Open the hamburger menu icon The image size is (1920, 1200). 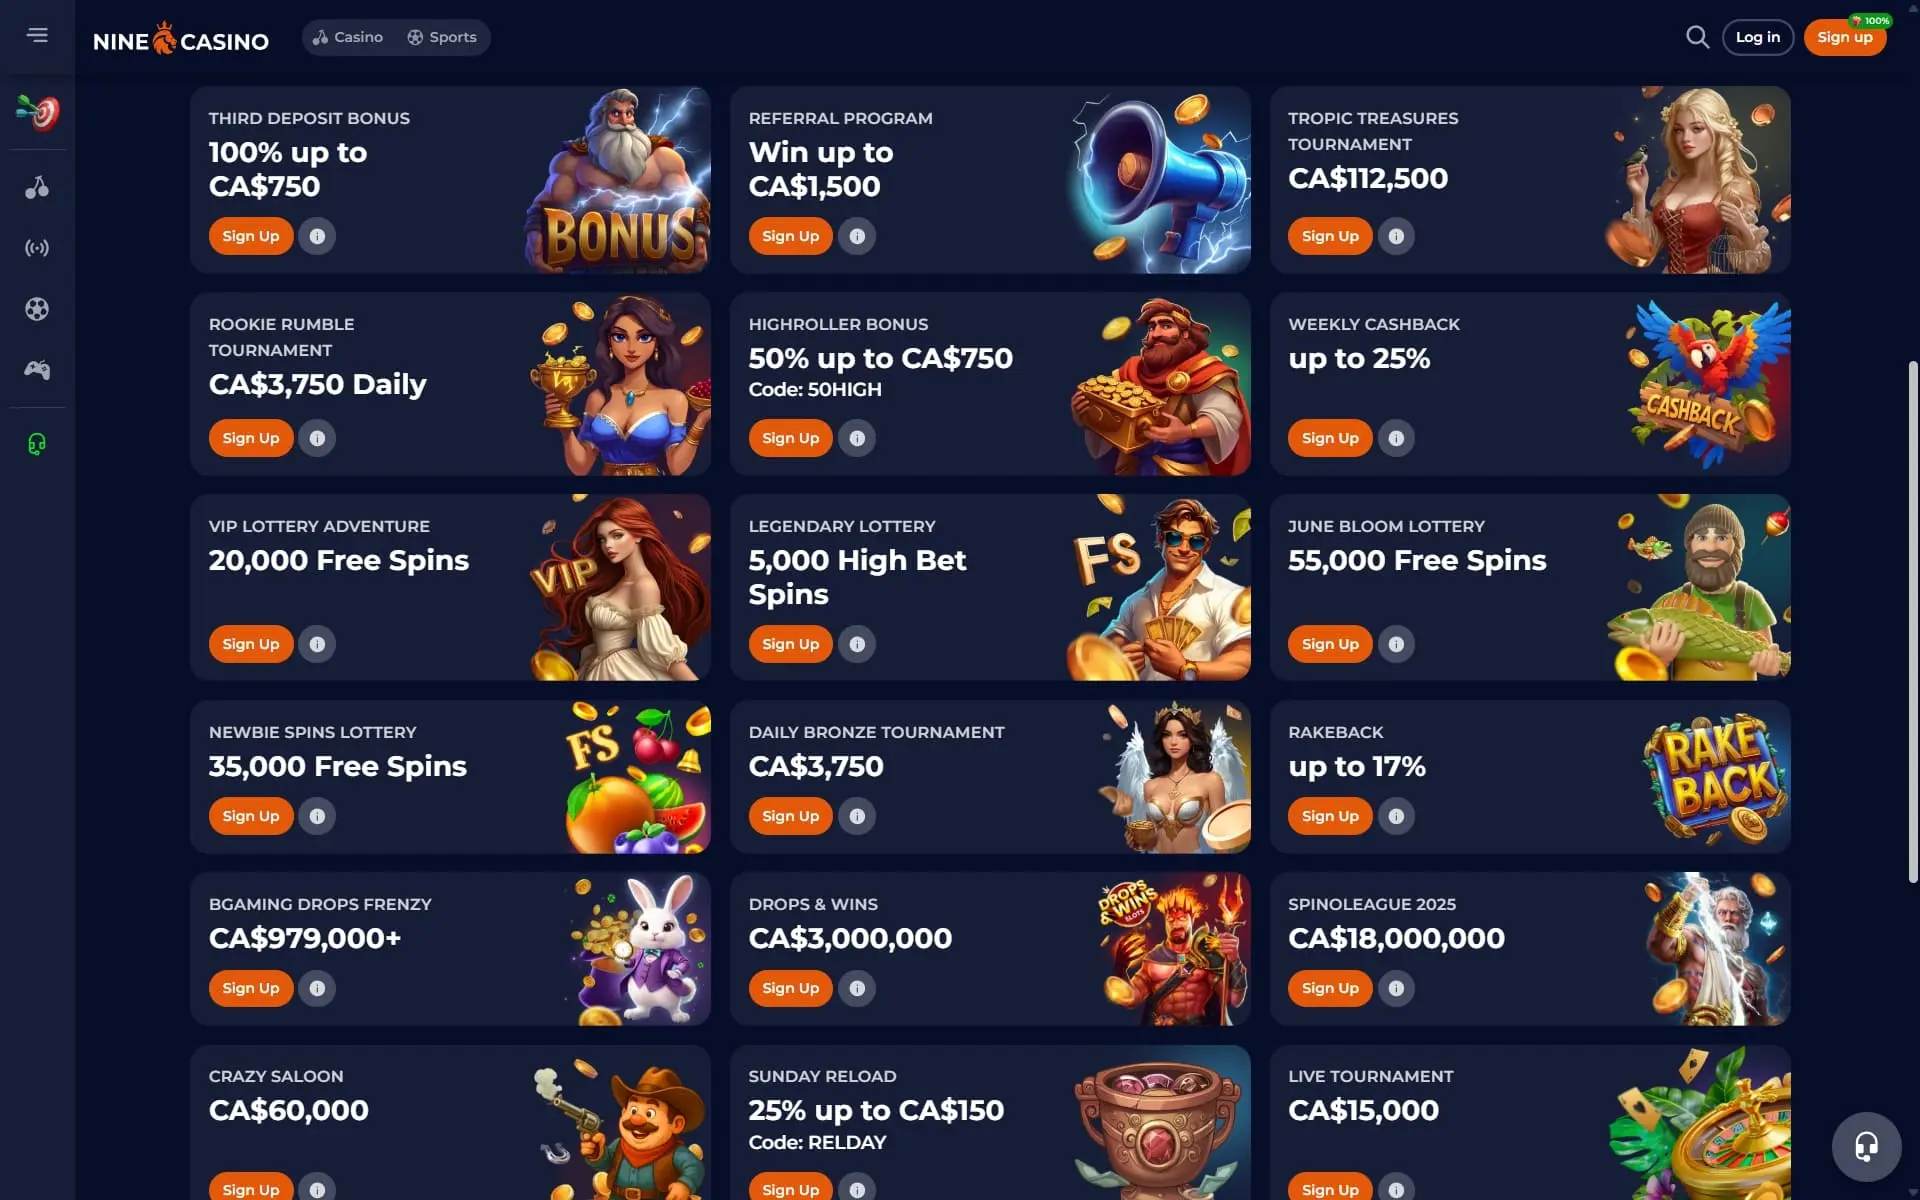(37, 35)
